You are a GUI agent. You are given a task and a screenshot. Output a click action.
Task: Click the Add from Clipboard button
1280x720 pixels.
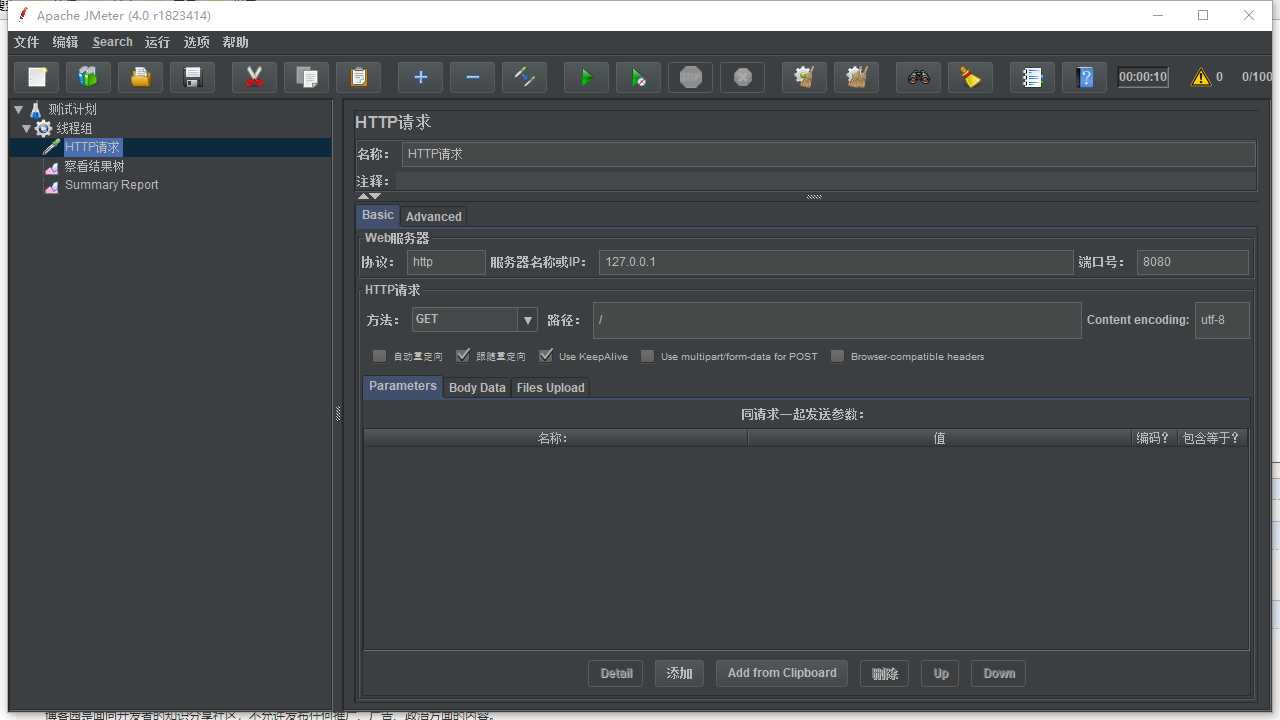pyautogui.click(x=782, y=673)
